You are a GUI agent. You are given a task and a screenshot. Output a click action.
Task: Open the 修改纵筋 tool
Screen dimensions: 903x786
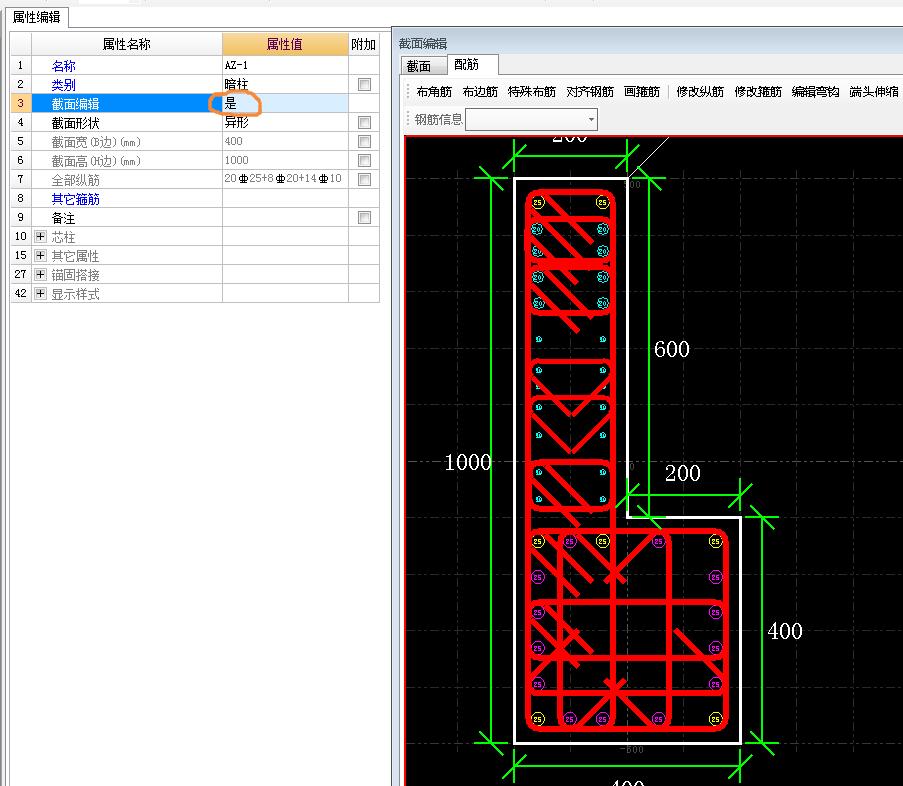point(700,92)
